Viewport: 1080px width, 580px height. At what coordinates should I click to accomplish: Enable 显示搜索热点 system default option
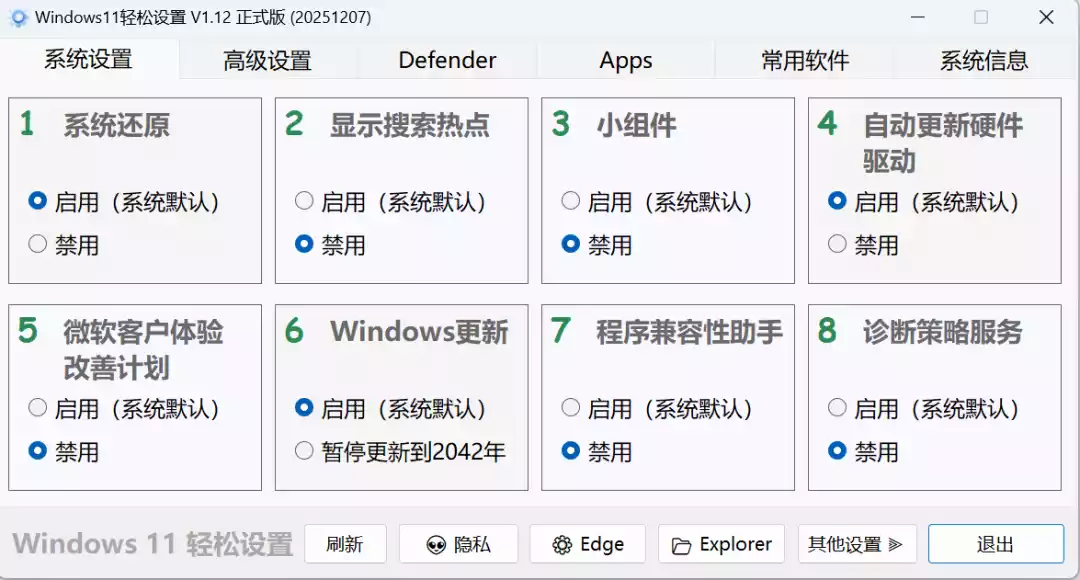coord(304,202)
